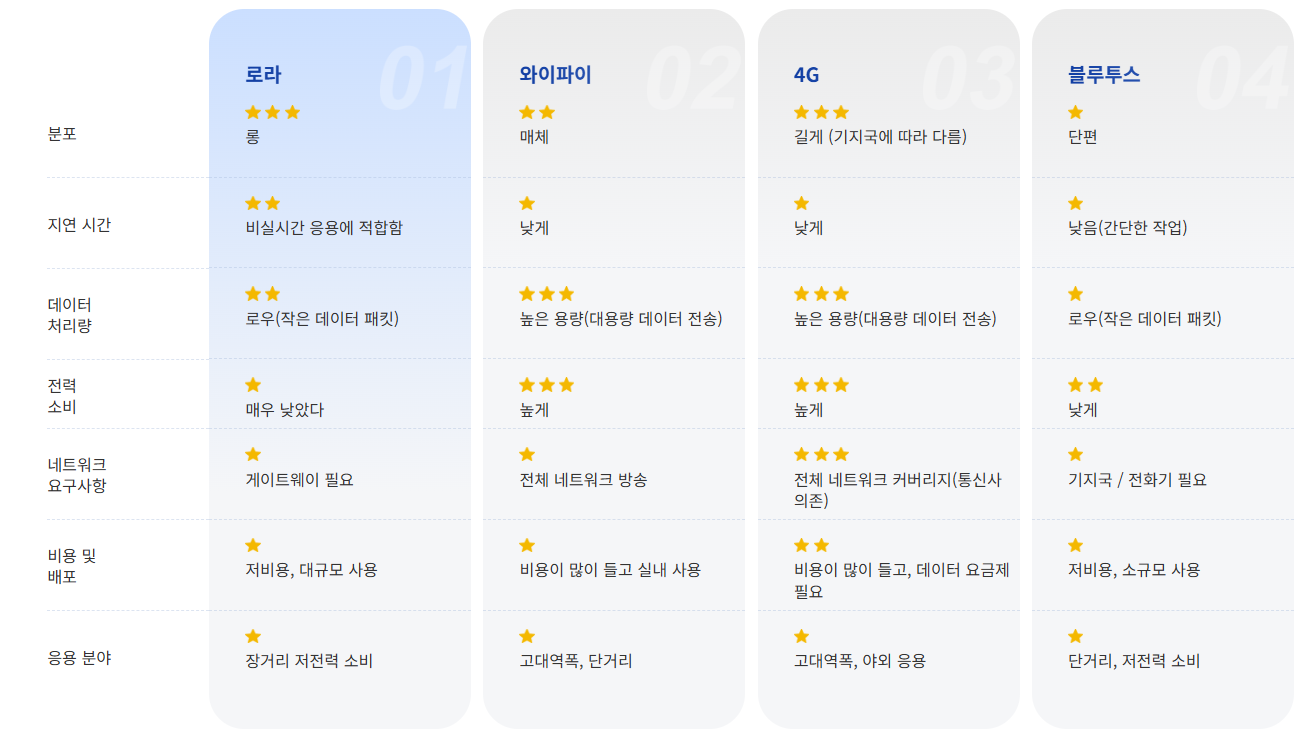Viewport: 1300px width, 735px height.
Task: Click the 지연 시간 row label
Action: click(x=79, y=225)
